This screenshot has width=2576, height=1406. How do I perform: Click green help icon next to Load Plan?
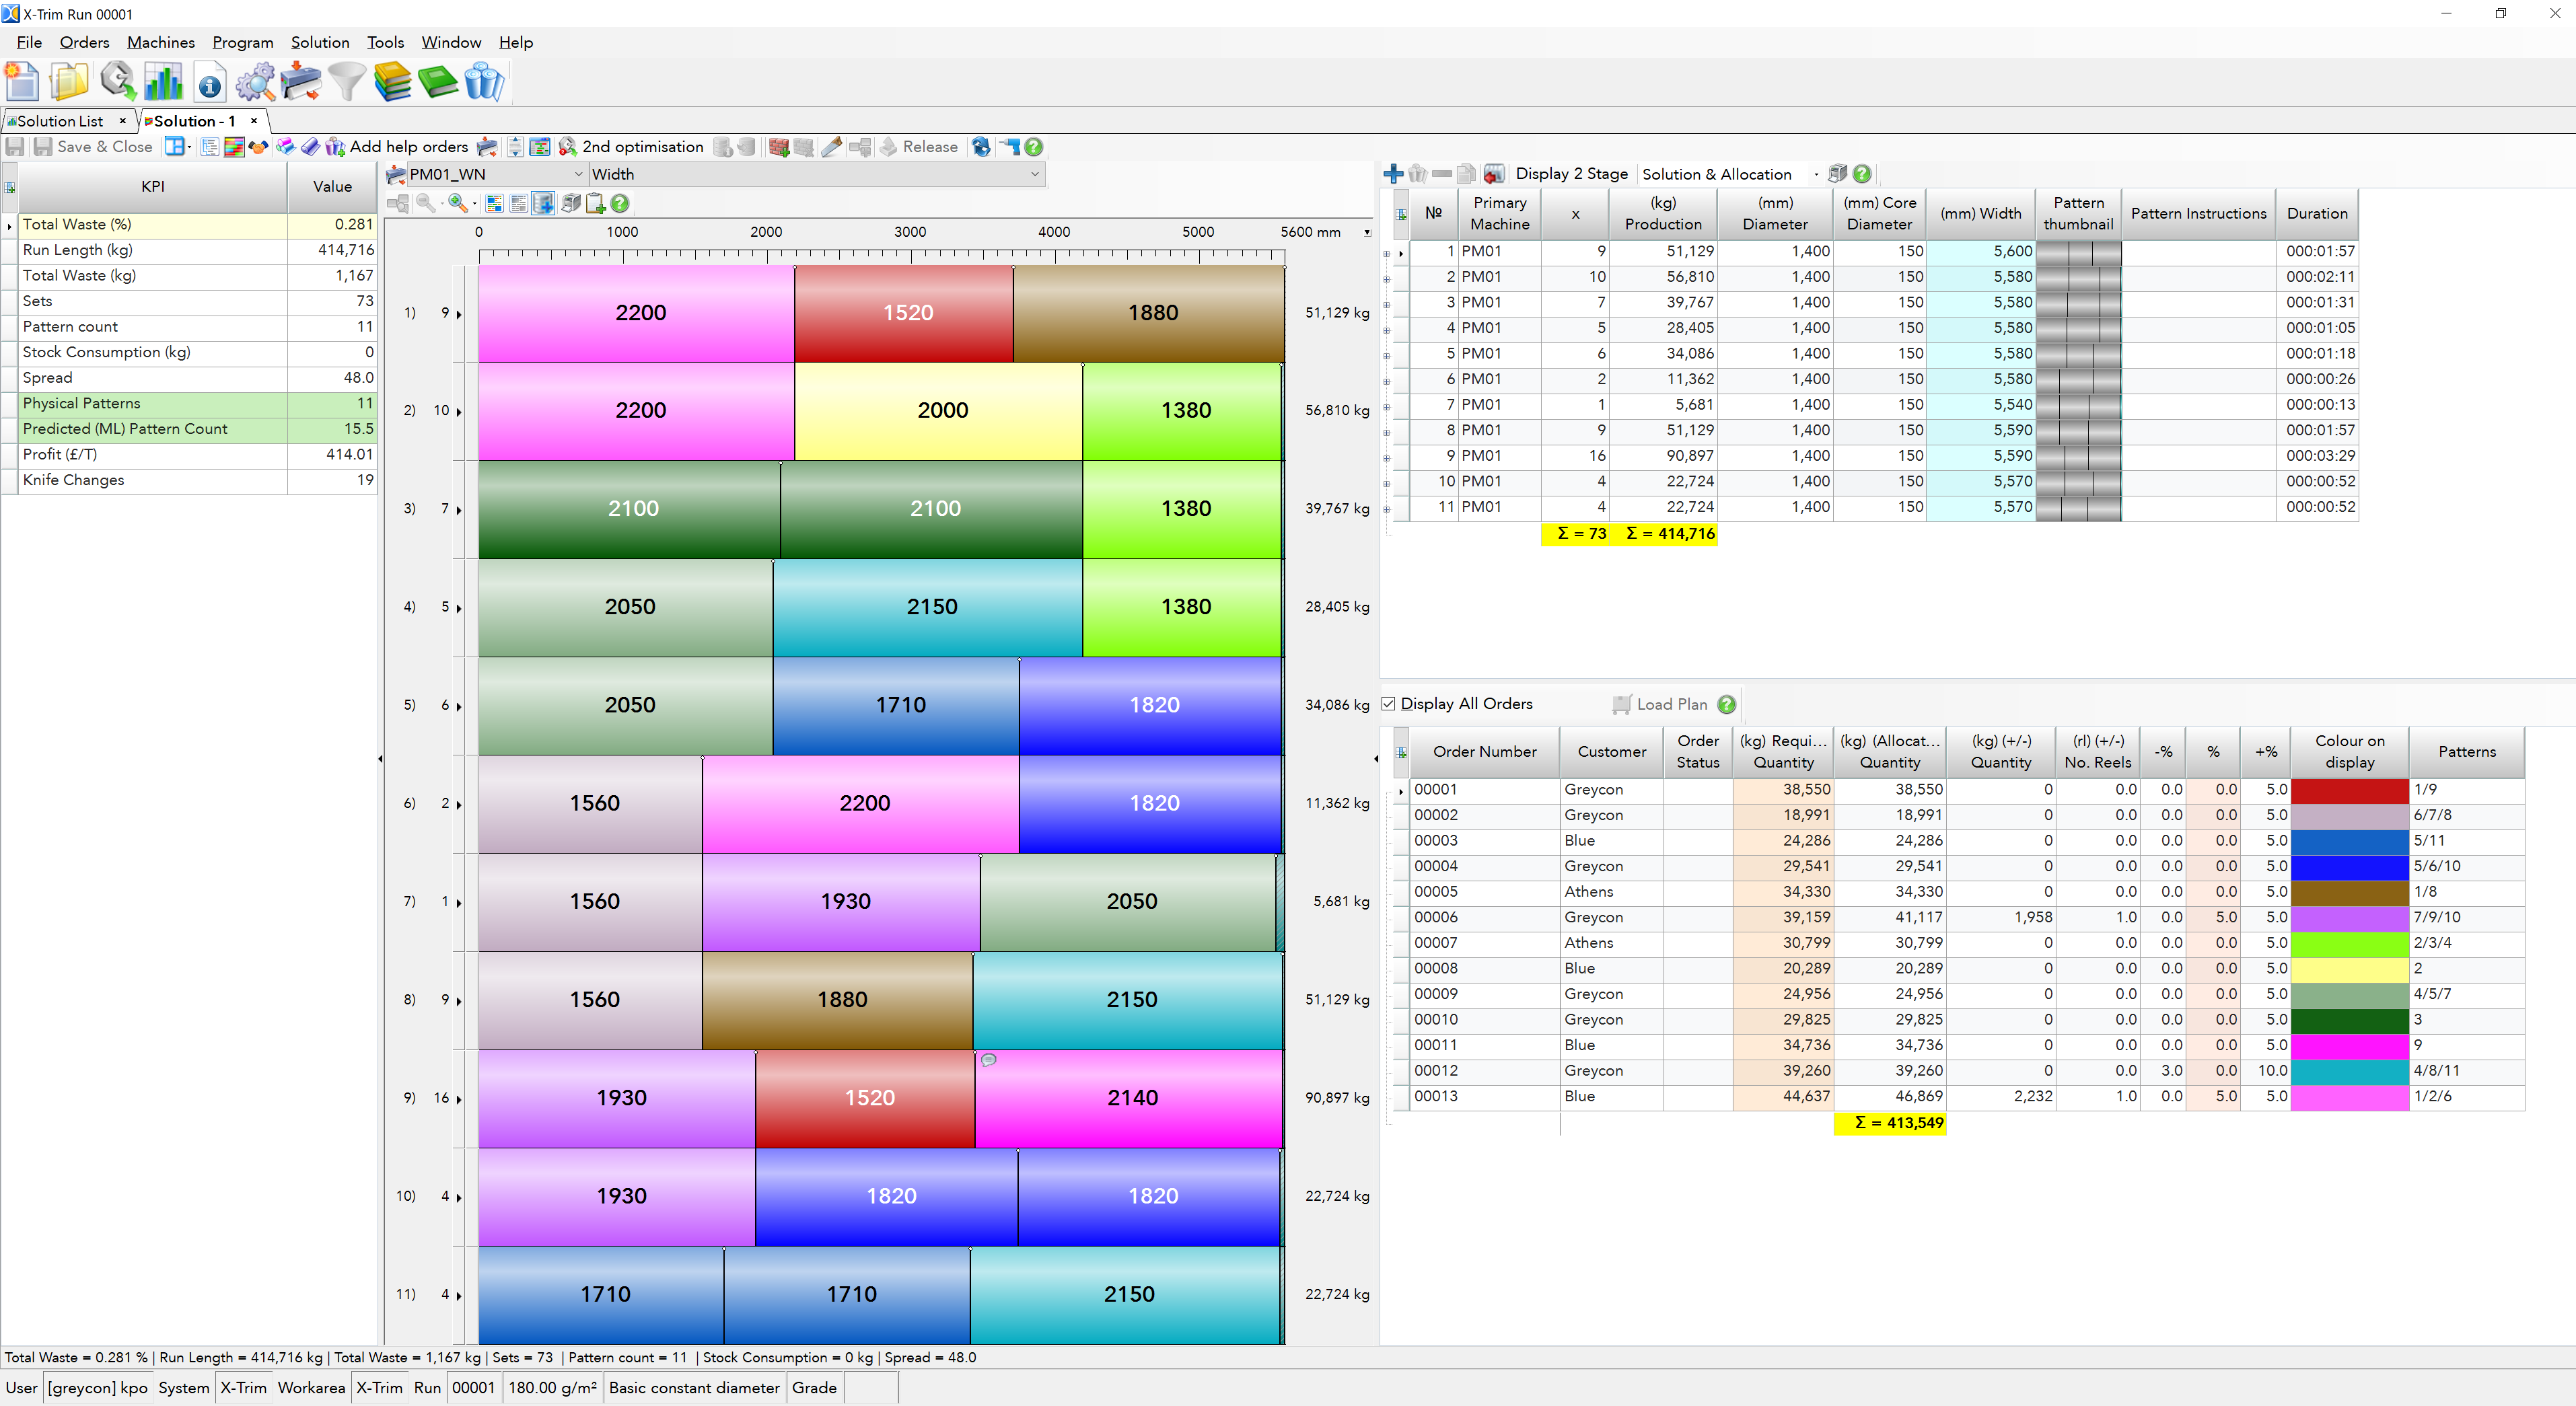tap(1727, 704)
